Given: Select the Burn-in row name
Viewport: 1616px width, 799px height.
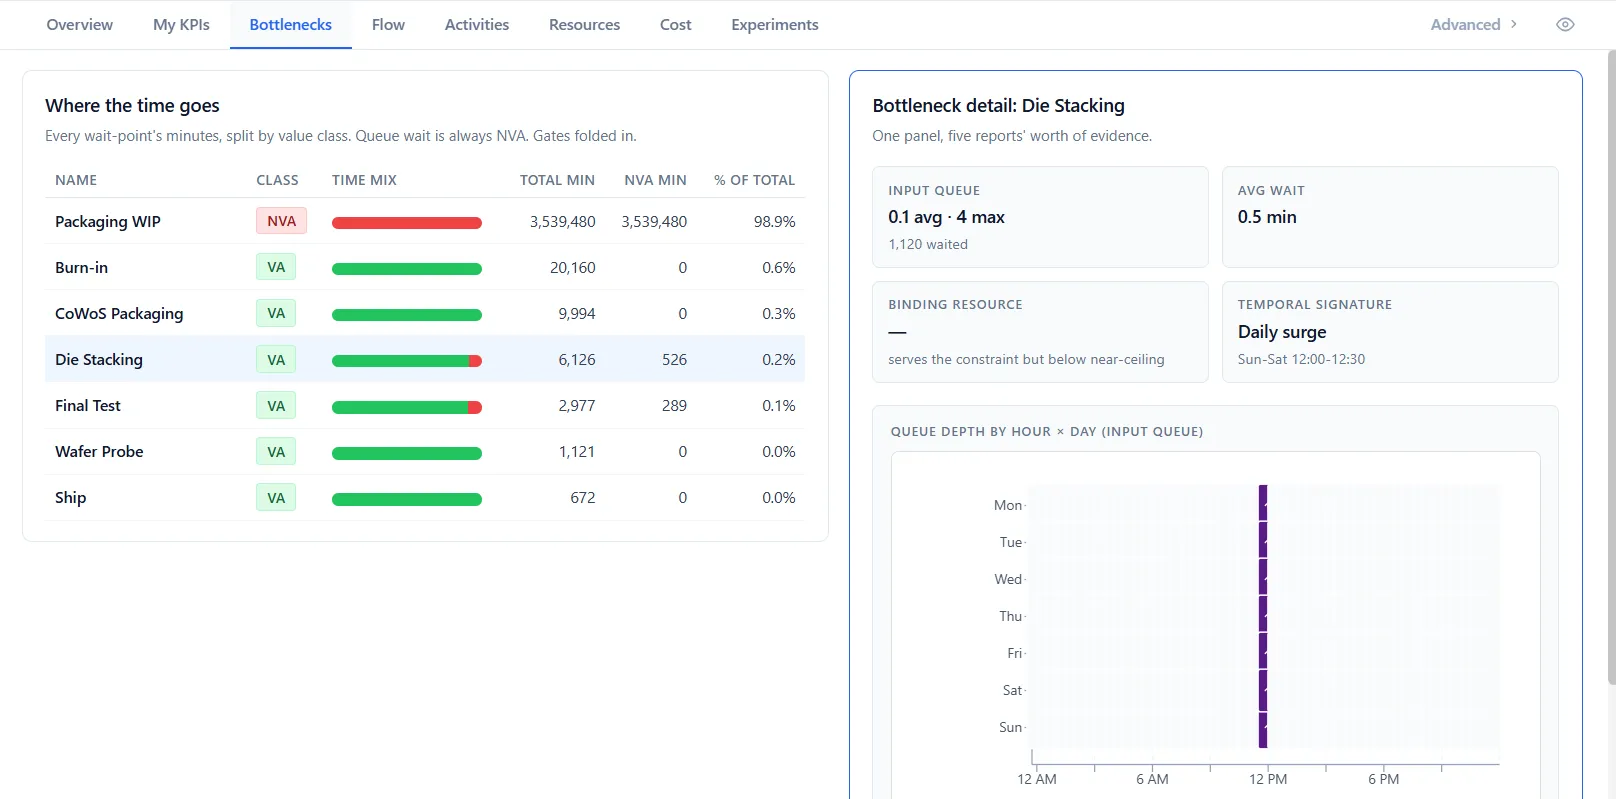Looking at the screenshot, I should pyautogui.click(x=81, y=267).
